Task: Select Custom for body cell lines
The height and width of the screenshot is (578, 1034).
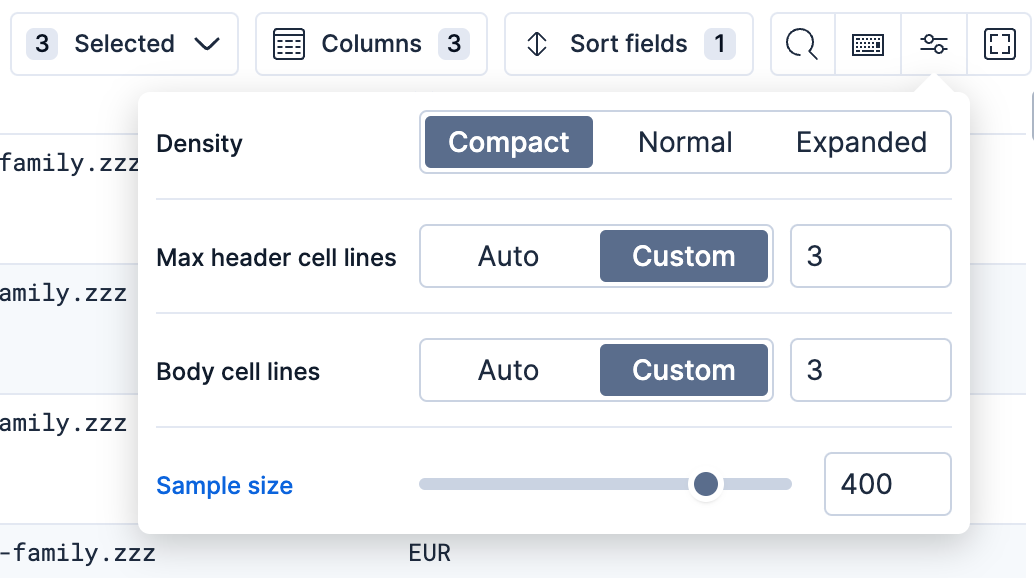Action: [684, 370]
